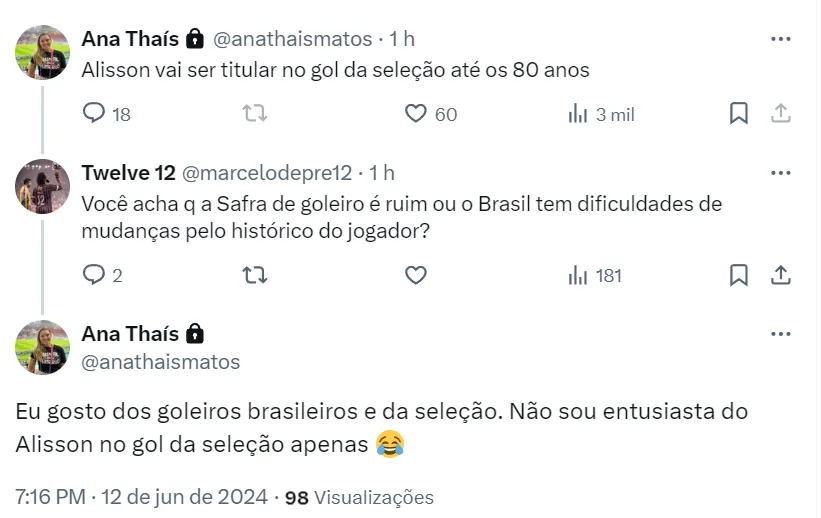Viewport: 821px width, 518px height.
Task: Reply to Twelve 12's tweet
Action: pos(94,275)
